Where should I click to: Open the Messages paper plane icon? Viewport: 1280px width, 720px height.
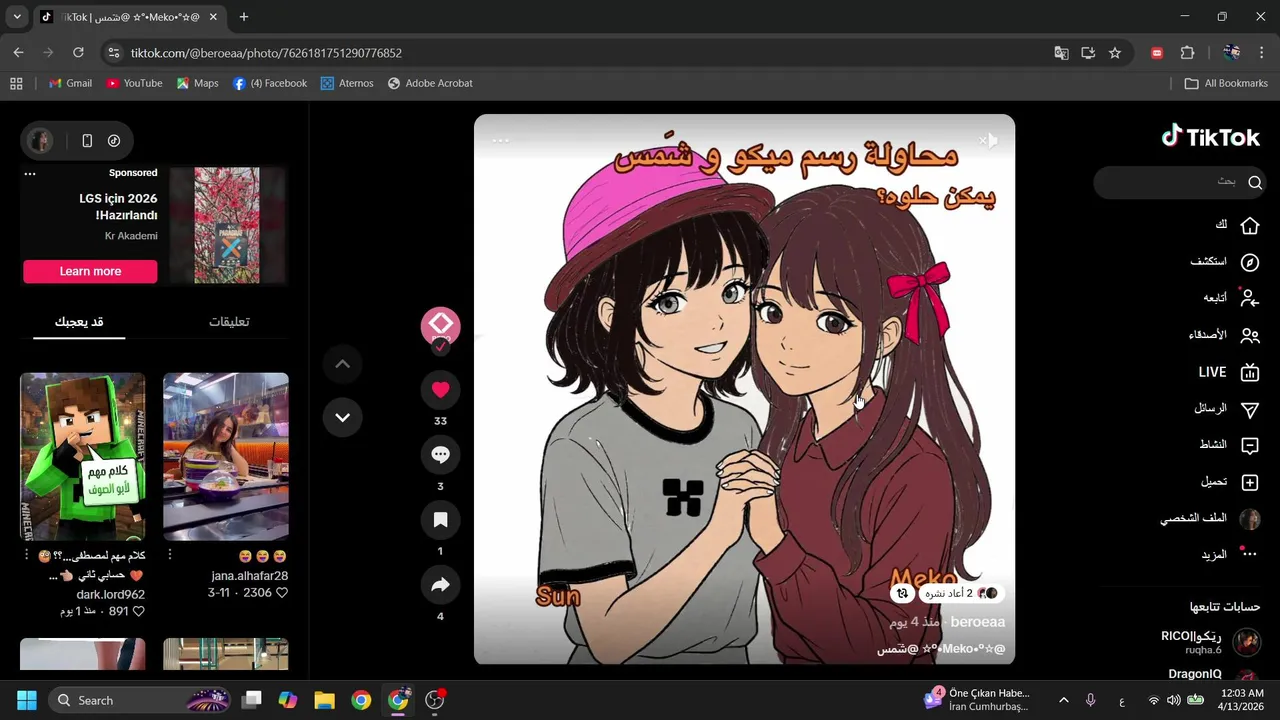(1249, 410)
